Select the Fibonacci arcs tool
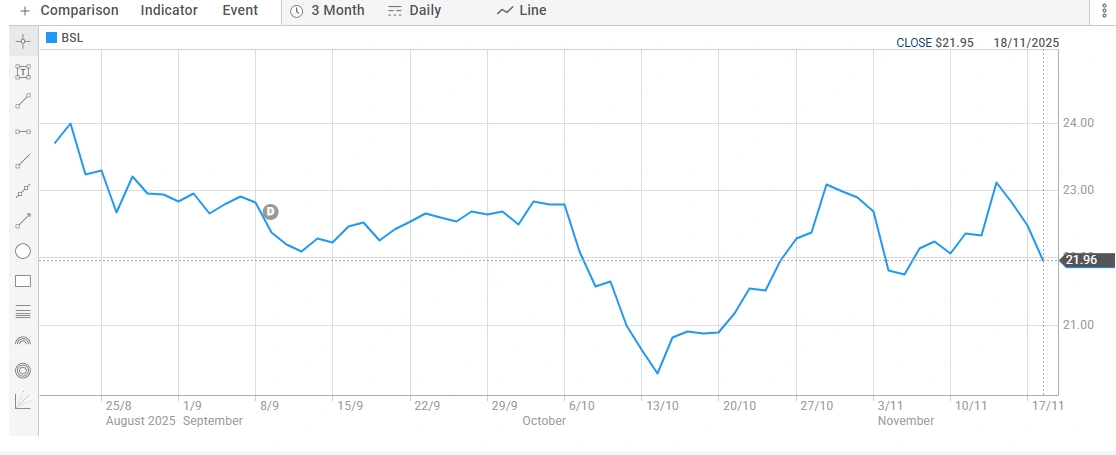The height and width of the screenshot is (455, 1116). [x=23, y=341]
